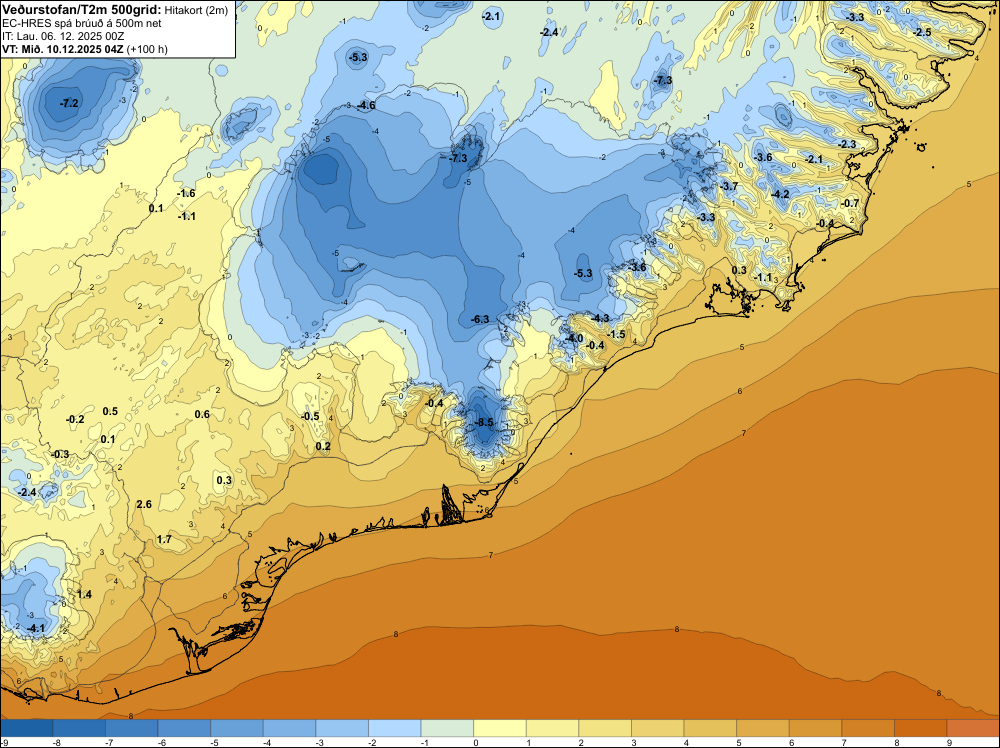This screenshot has width=1000, height=748.
Task: Select legend swatch between 8 and 9
Action: pyautogui.click(x=921, y=728)
